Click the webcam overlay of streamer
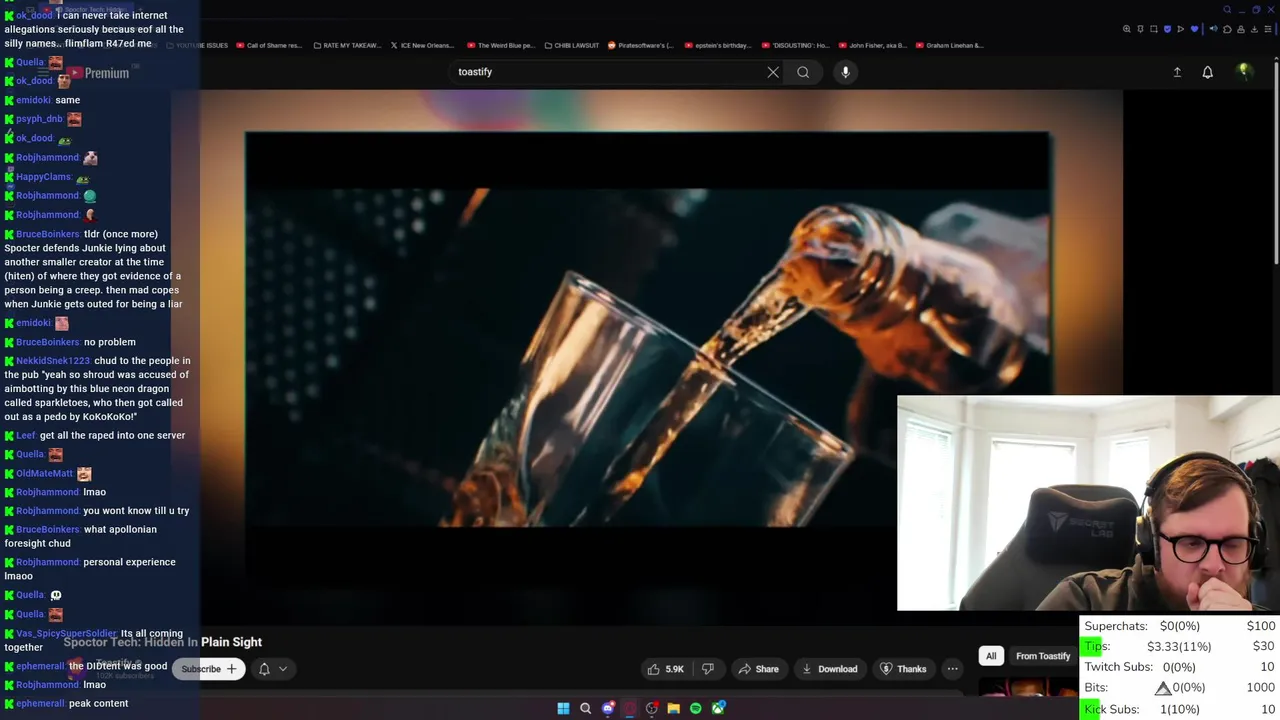This screenshot has height=720, width=1280. pyautogui.click(x=1088, y=503)
